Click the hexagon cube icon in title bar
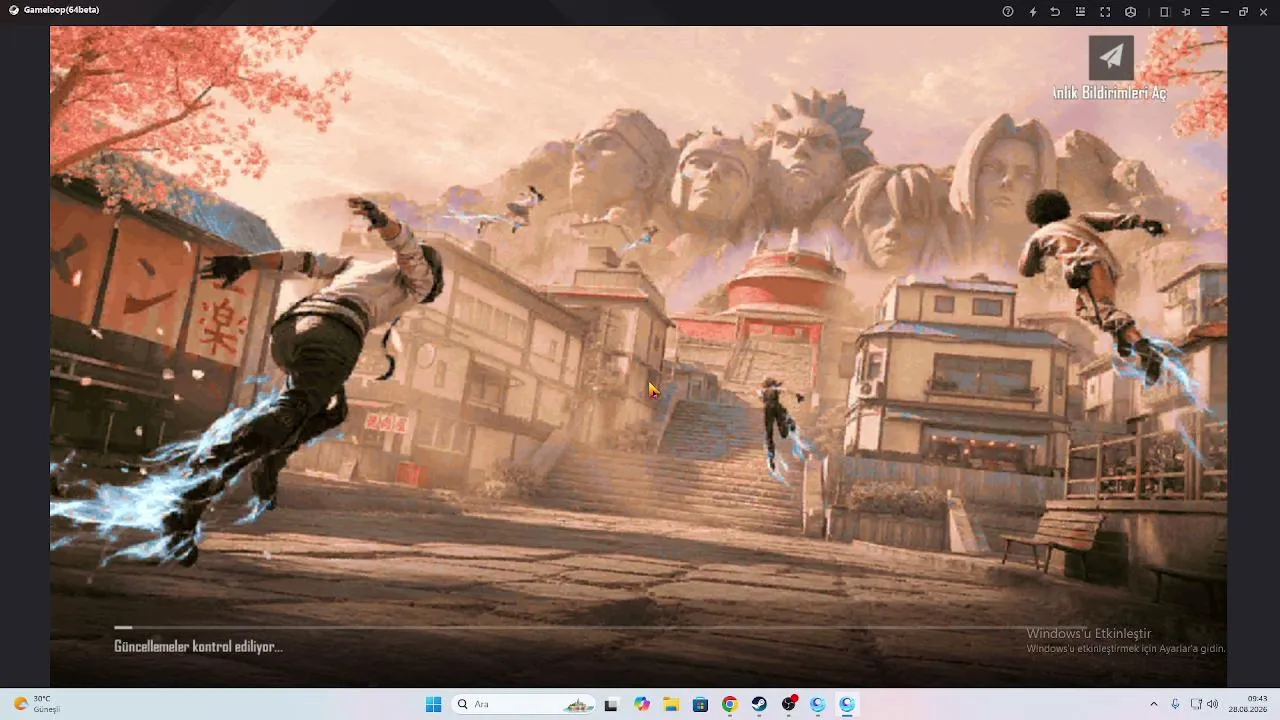This screenshot has width=1280, height=720. [1130, 12]
